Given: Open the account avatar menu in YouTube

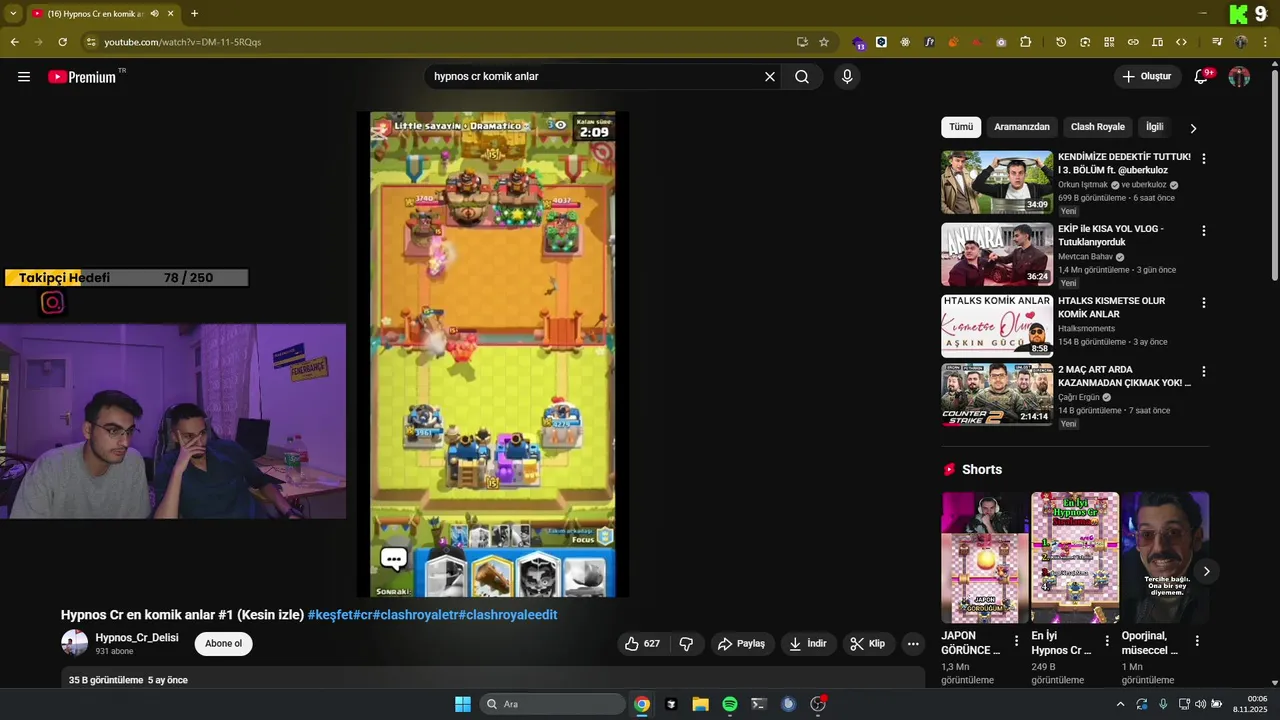Looking at the screenshot, I should (x=1239, y=77).
